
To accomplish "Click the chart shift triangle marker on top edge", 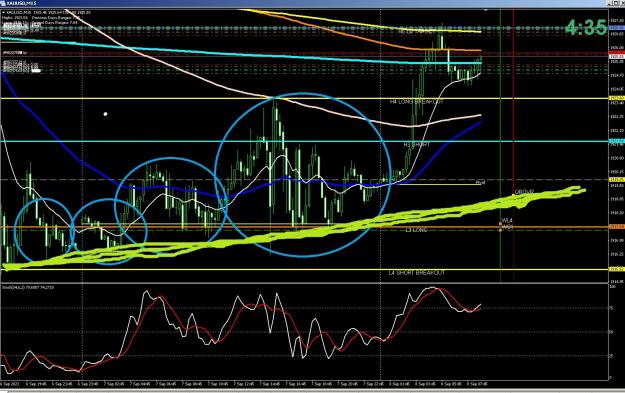I will click(x=485, y=10).
